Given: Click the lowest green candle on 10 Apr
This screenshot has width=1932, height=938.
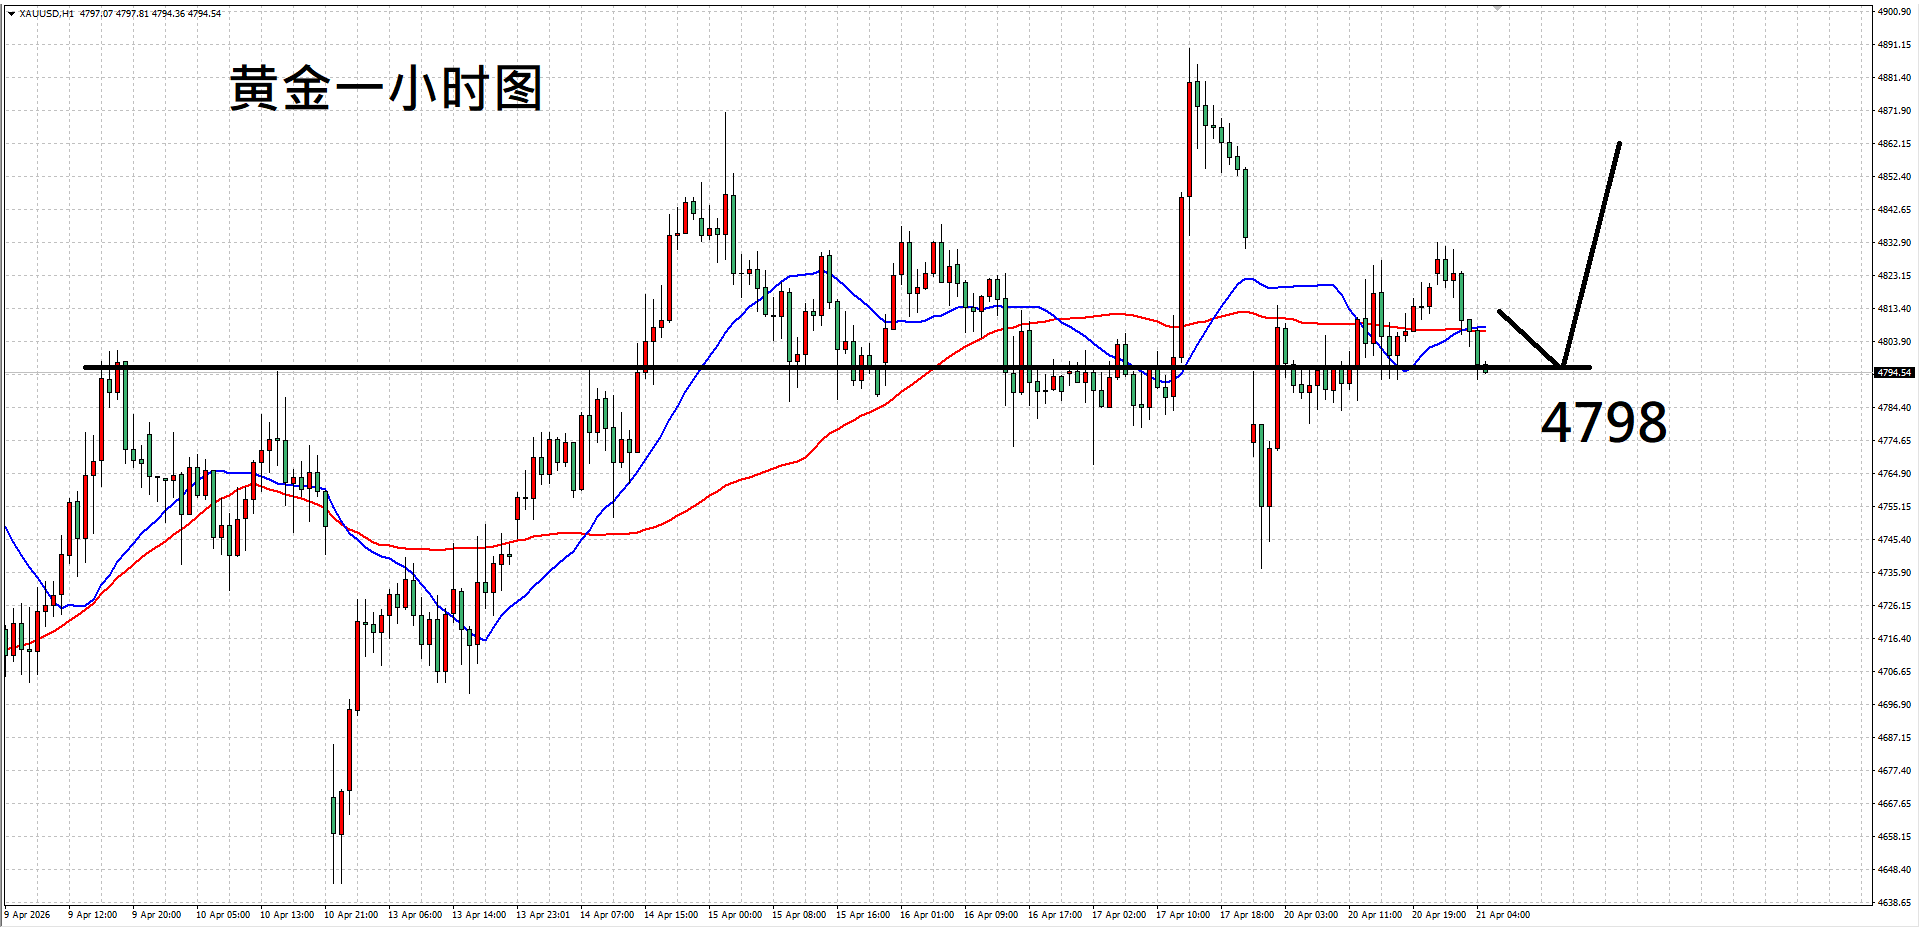Looking at the screenshot, I should [x=334, y=815].
